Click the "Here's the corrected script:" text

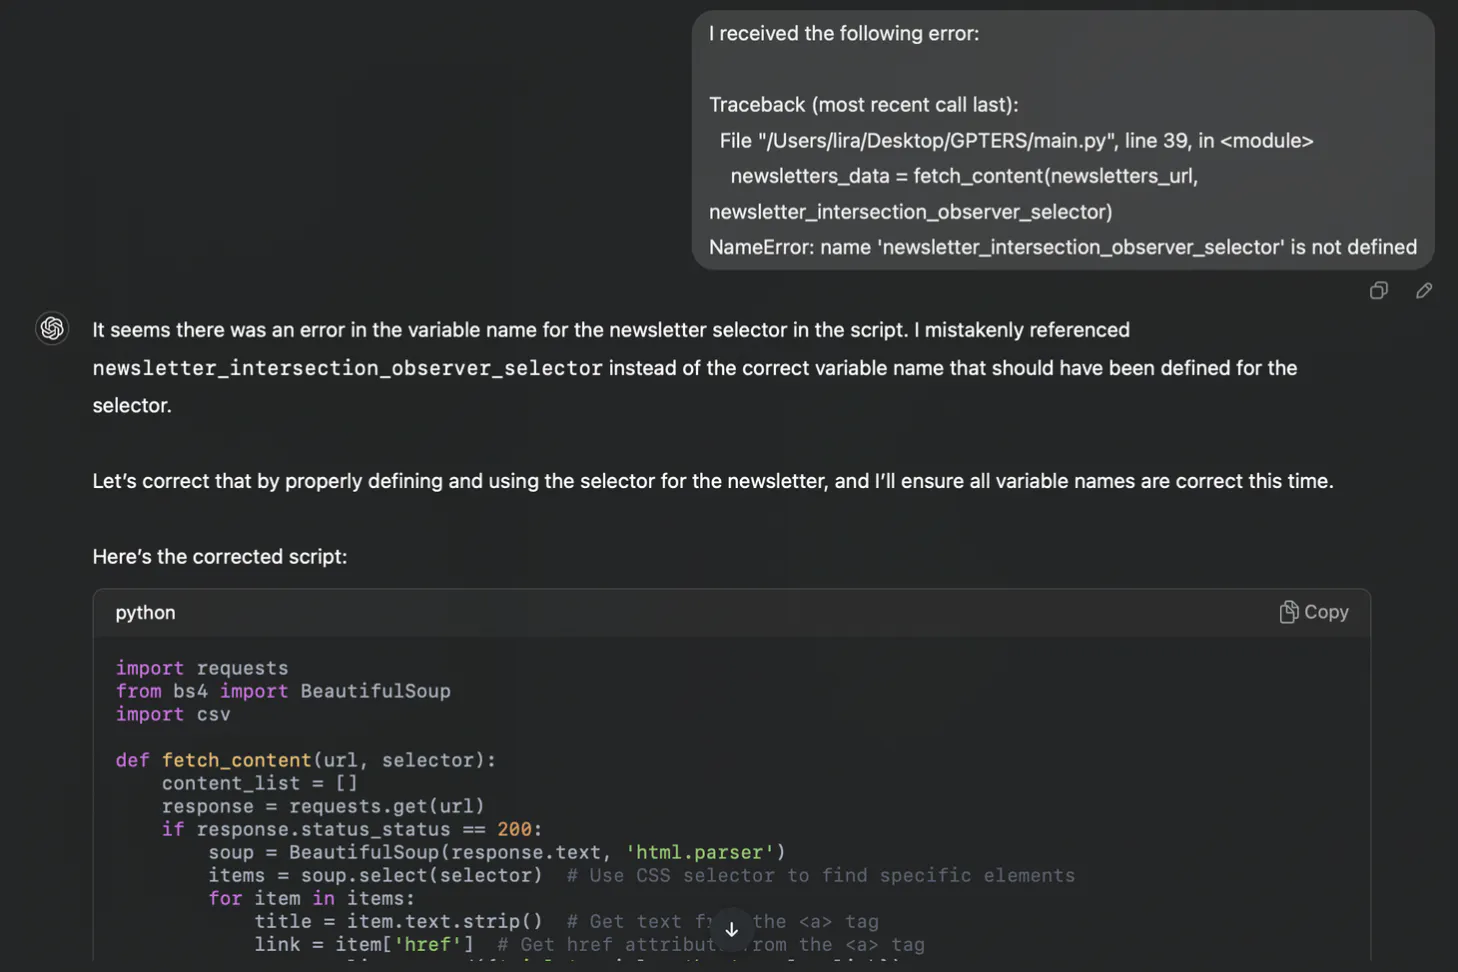click(220, 557)
